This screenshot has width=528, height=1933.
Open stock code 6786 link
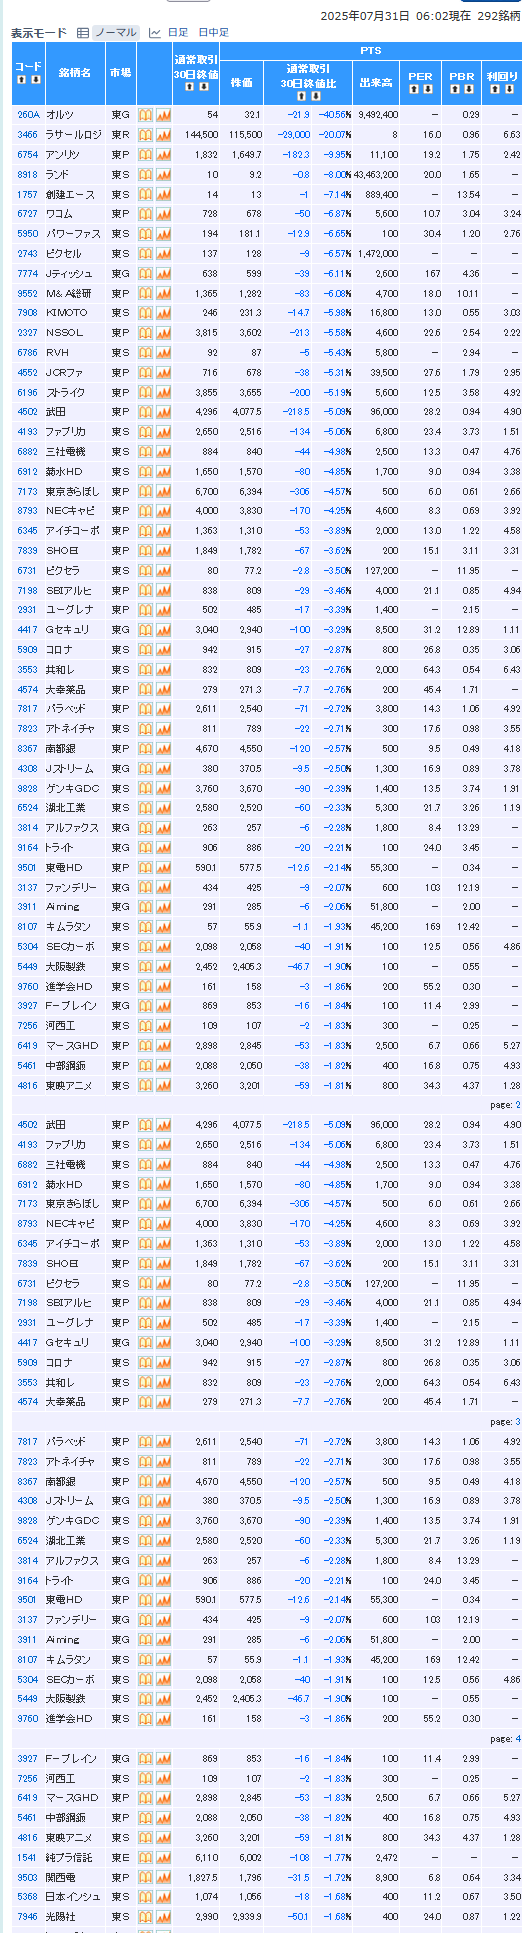click(27, 352)
